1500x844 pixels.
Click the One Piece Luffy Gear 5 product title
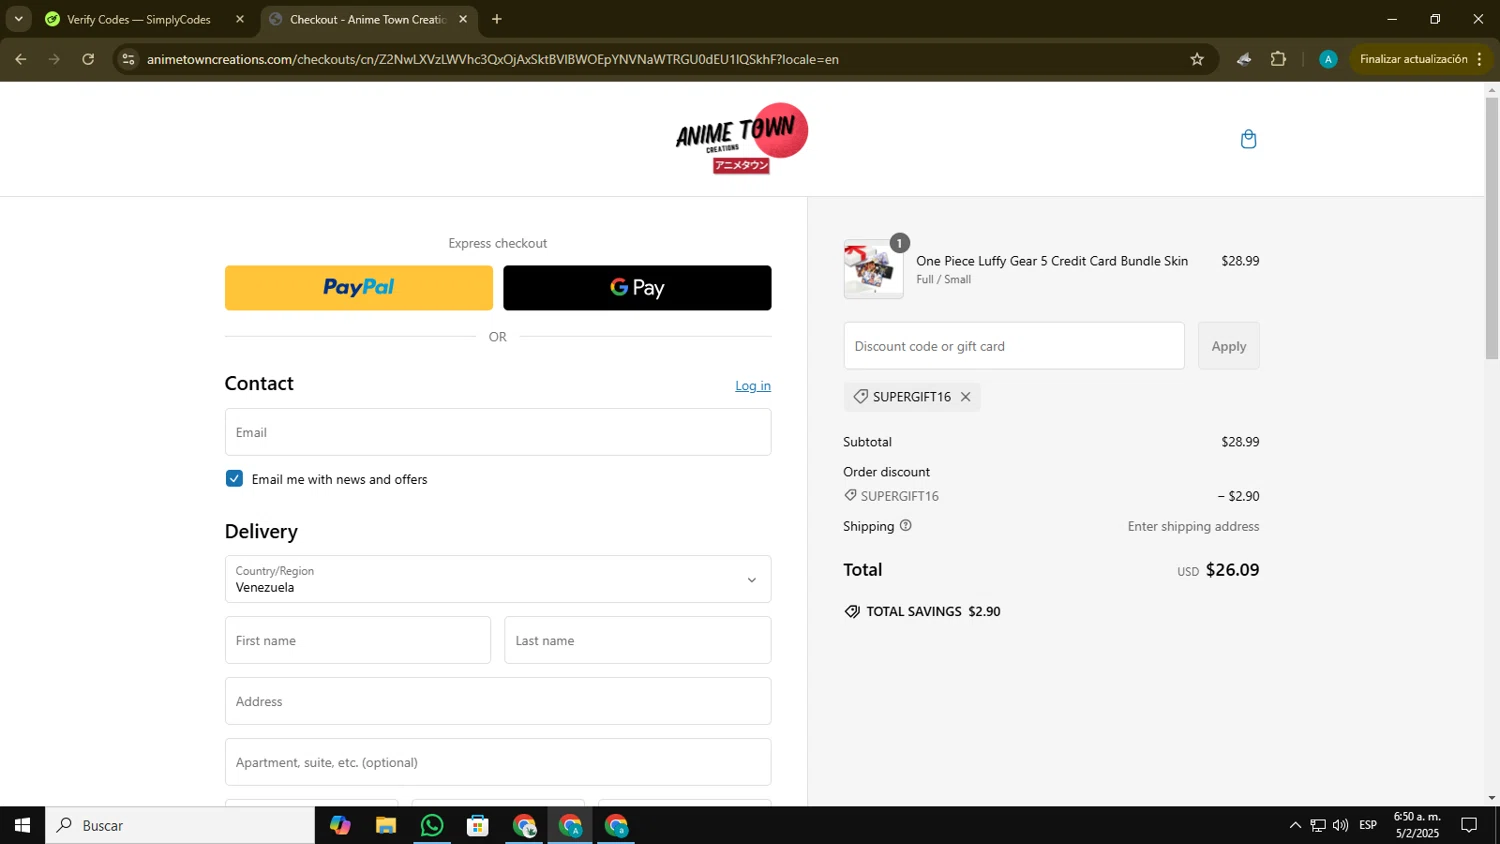(x=1052, y=261)
